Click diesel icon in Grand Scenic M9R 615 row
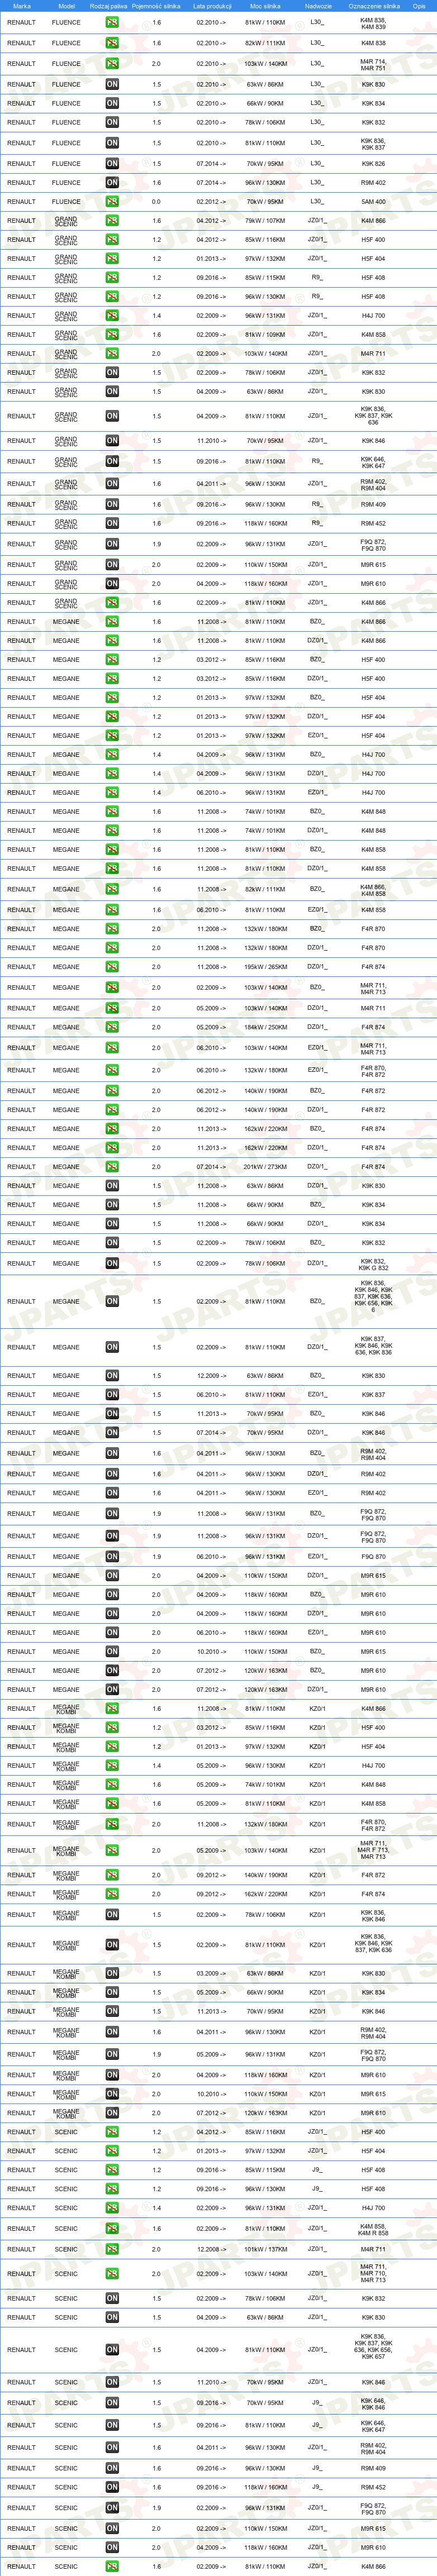 112,565
